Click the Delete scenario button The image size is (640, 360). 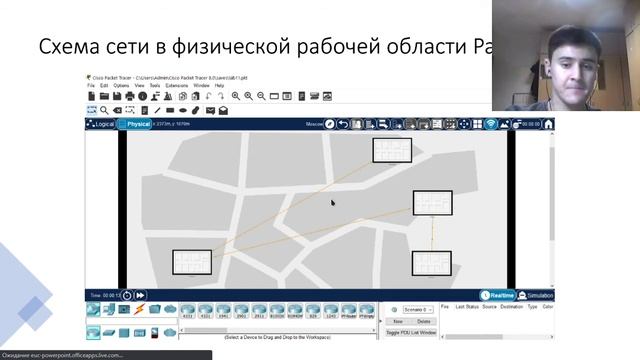pyautogui.click(x=423, y=322)
